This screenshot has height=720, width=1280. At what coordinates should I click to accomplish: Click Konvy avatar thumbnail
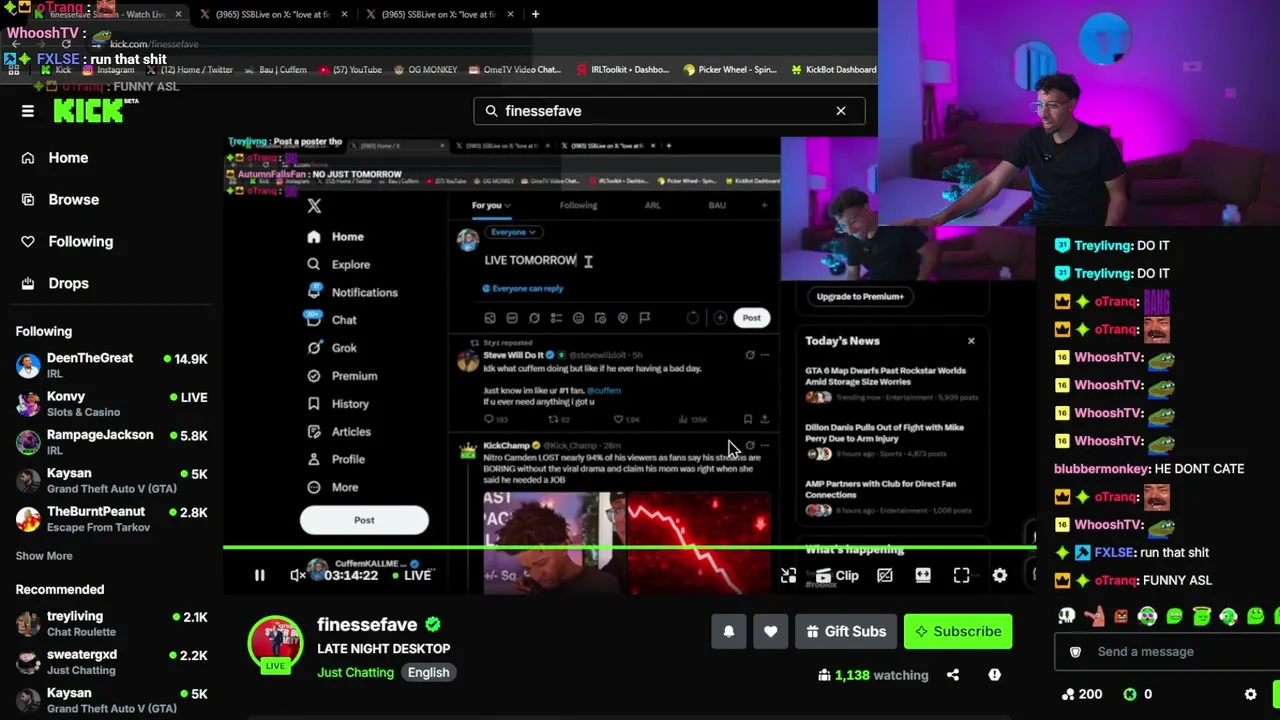[x=28, y=403]
